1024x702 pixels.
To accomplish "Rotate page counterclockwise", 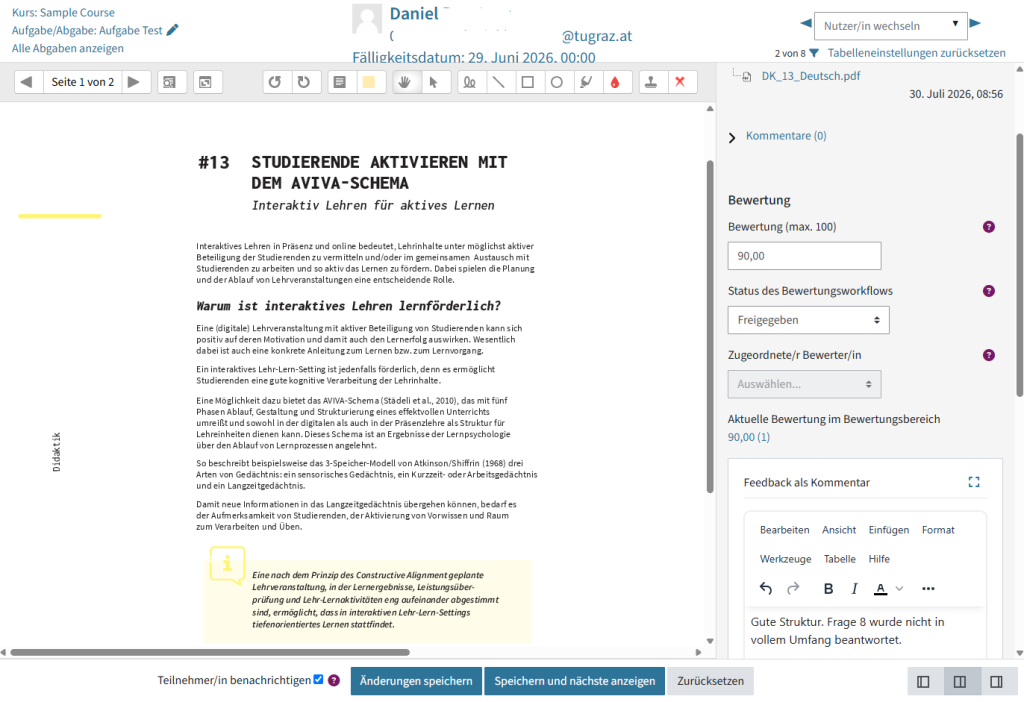I will point(275,82).
